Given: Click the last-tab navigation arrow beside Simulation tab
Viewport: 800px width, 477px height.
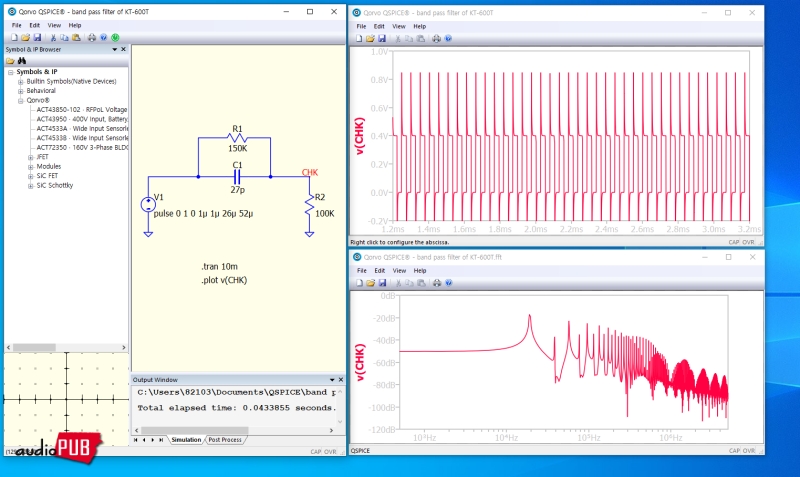Looking at the screenshot, I should [161, 440].
